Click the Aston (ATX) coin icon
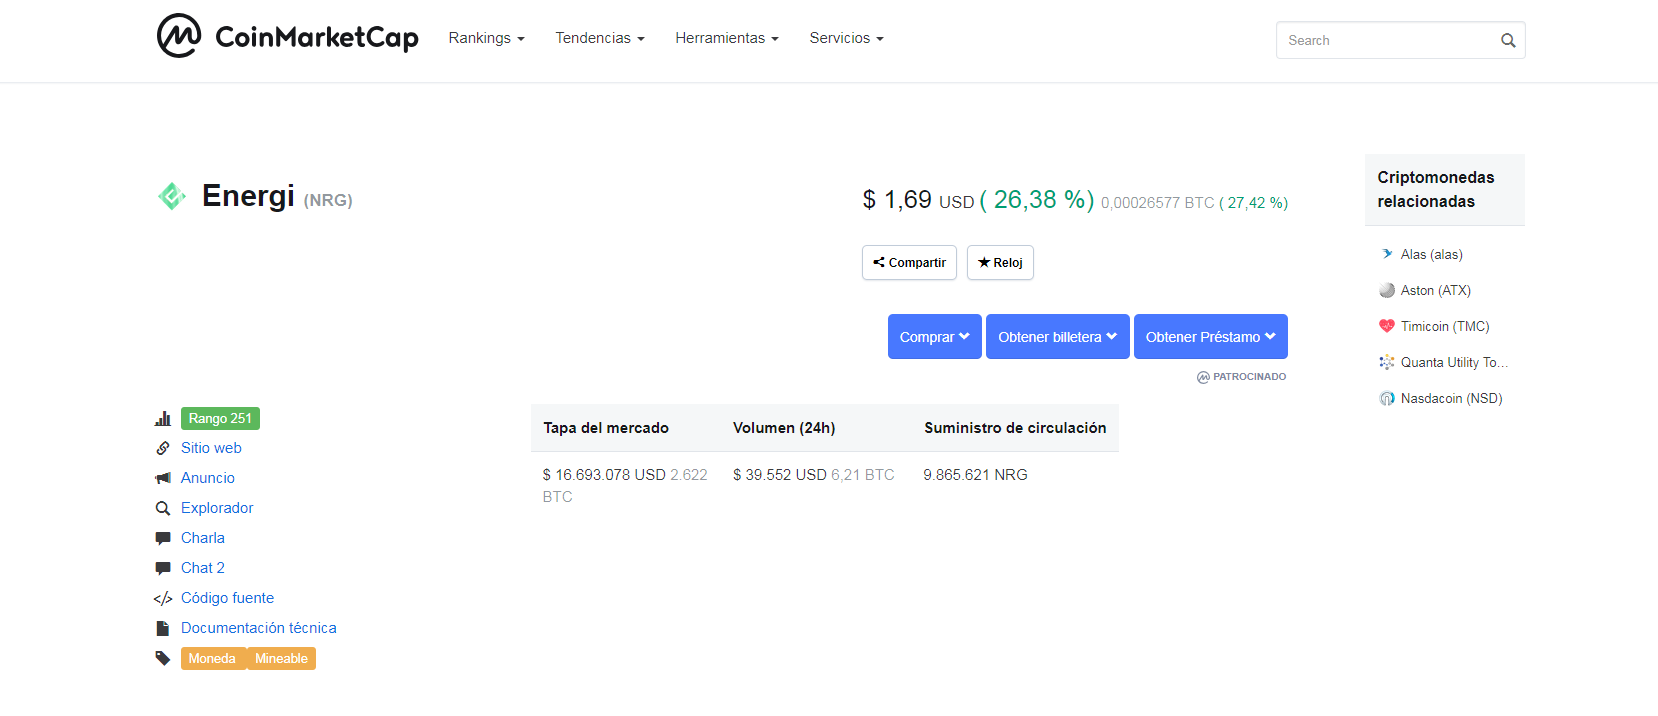1658x716 pixels. 1387,290
